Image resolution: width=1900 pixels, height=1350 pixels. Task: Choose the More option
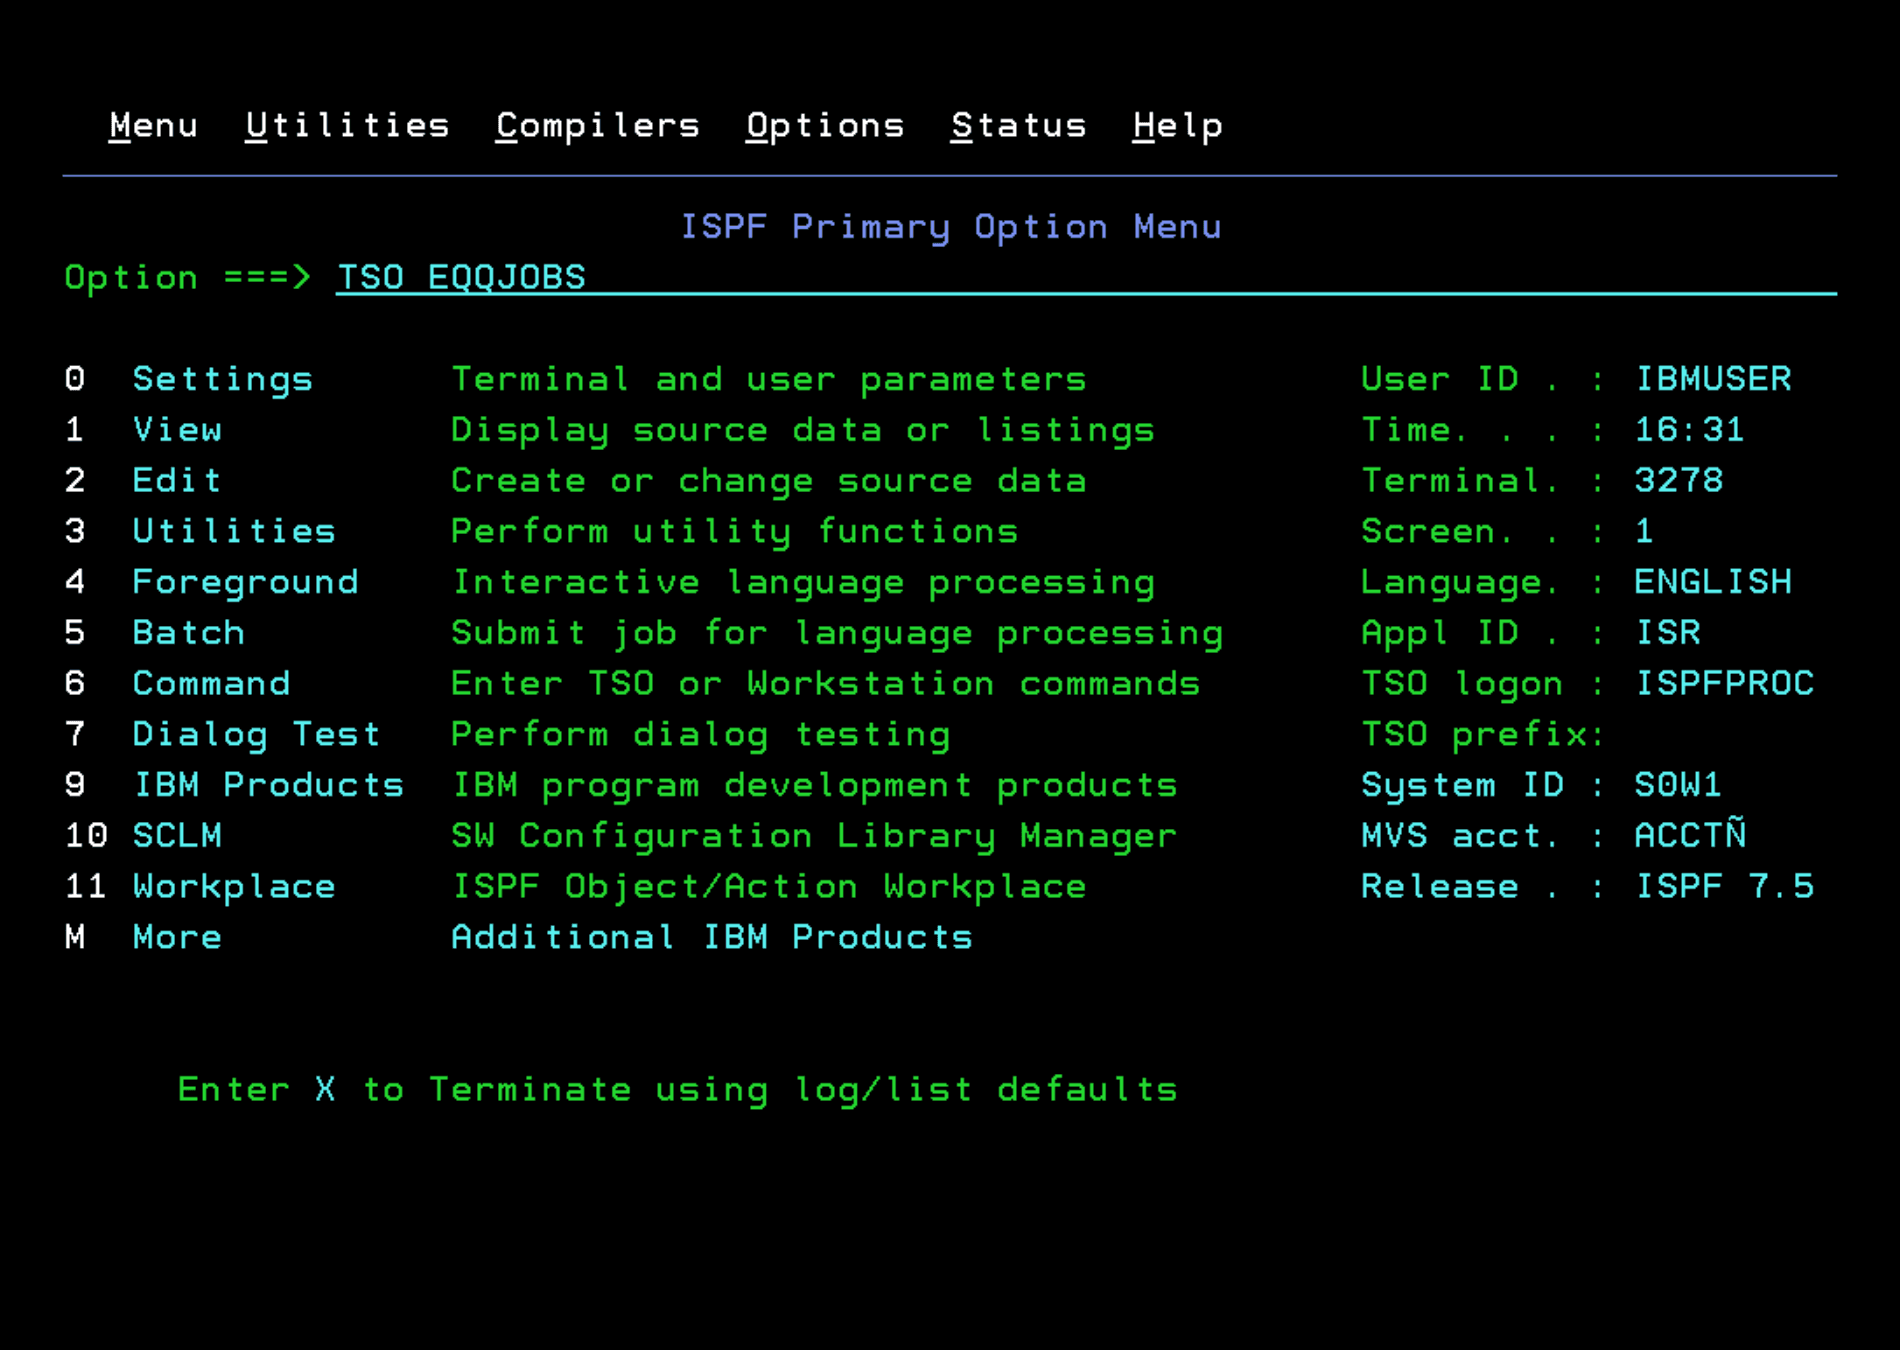[x=177, y=938]
